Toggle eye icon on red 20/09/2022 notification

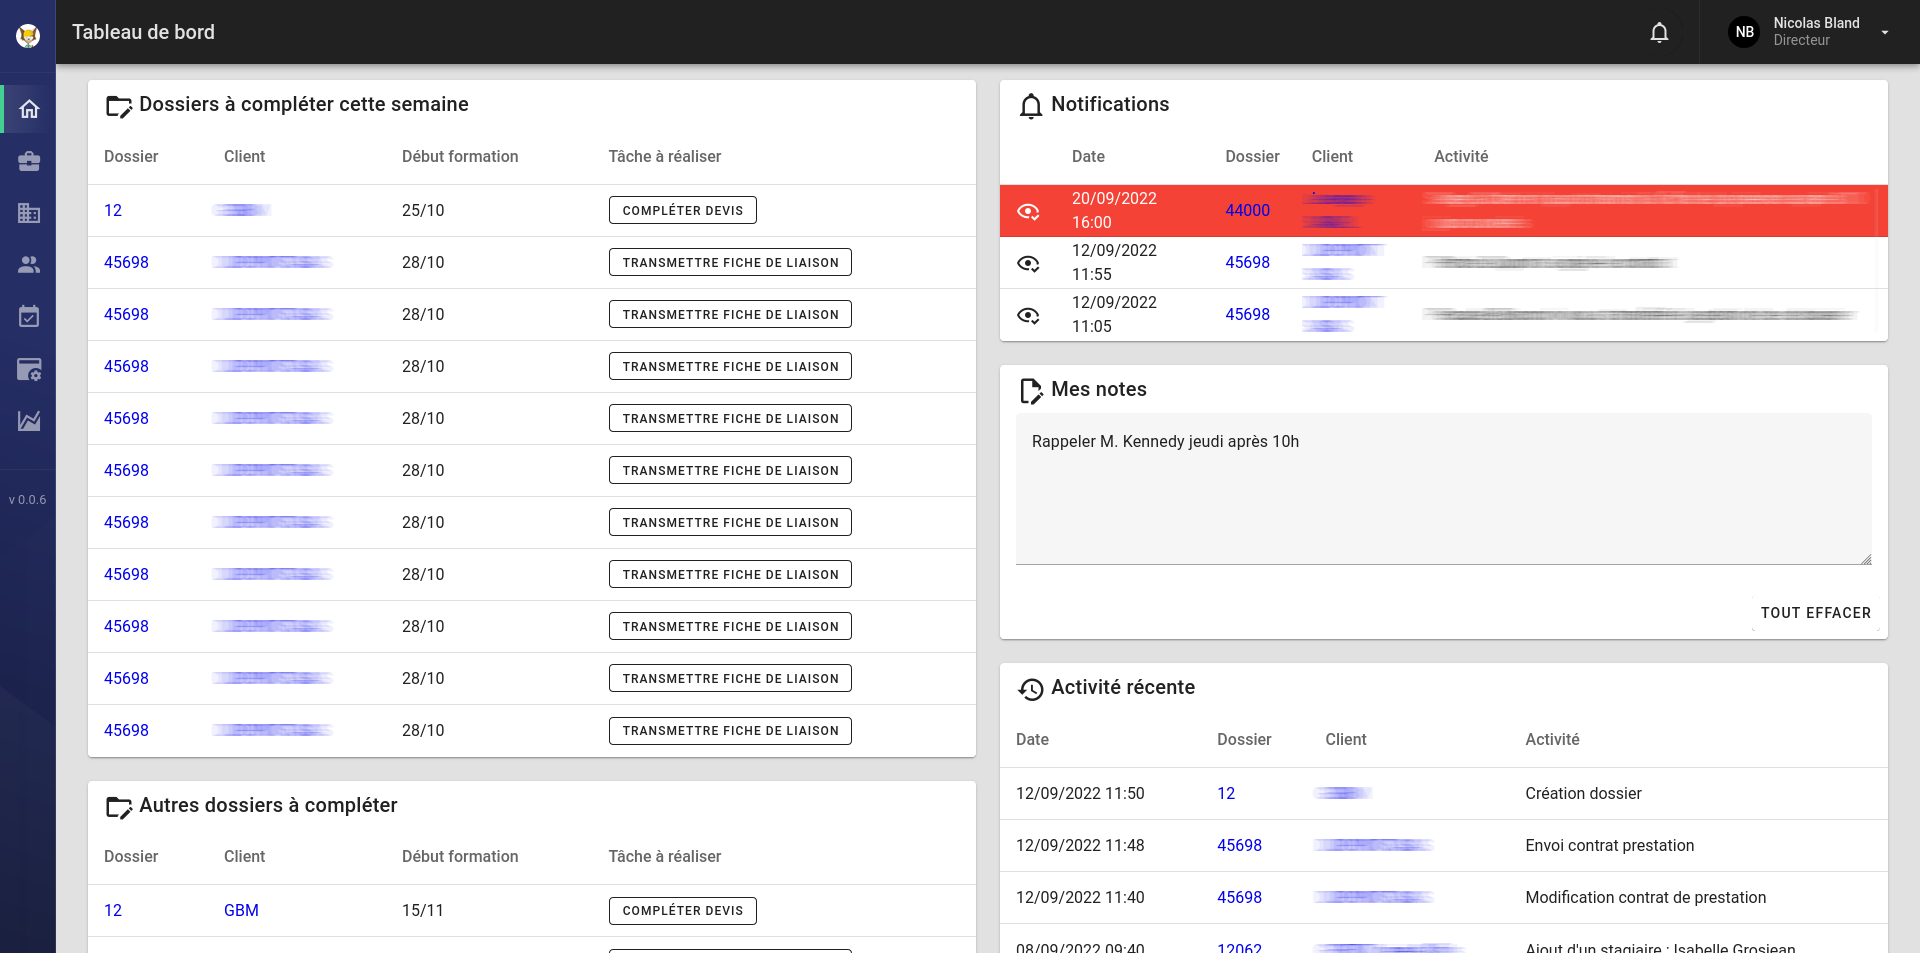pyautogui.click(x=1028, y=211)
